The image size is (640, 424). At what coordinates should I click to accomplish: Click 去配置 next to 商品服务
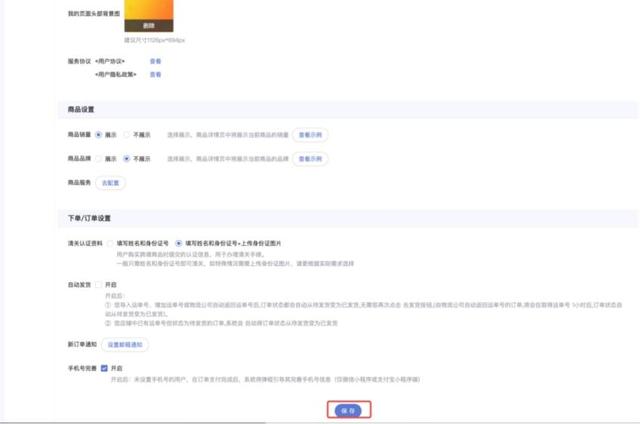click(110, 183)
